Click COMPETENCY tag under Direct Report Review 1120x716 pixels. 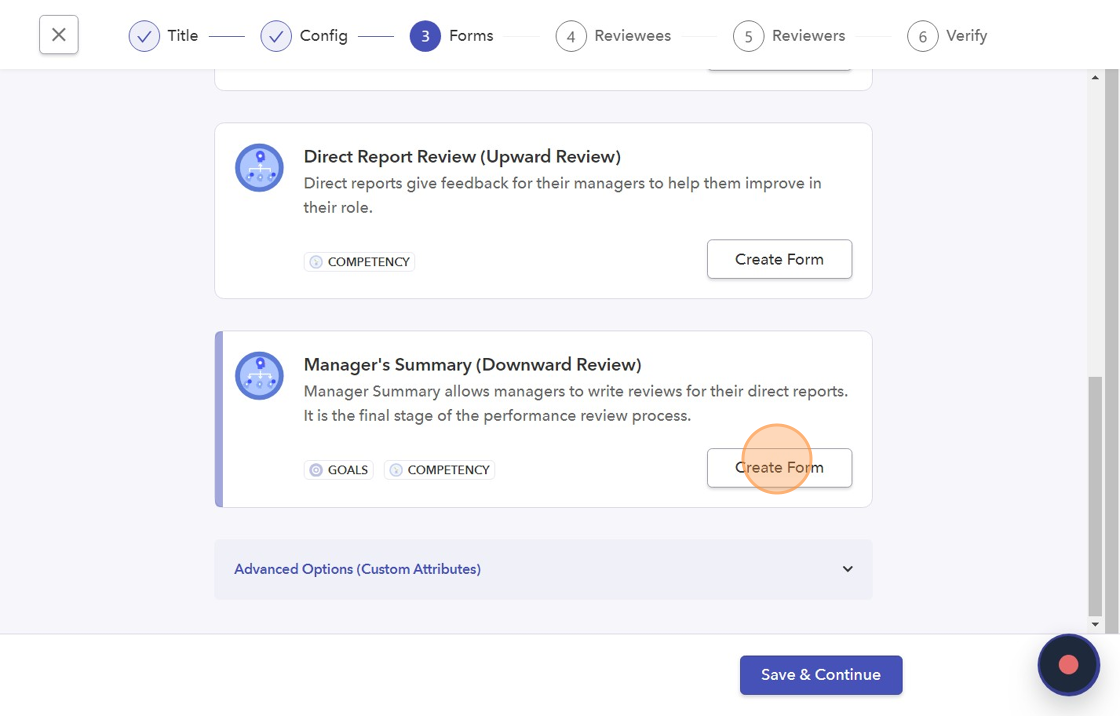pos(359,262)
